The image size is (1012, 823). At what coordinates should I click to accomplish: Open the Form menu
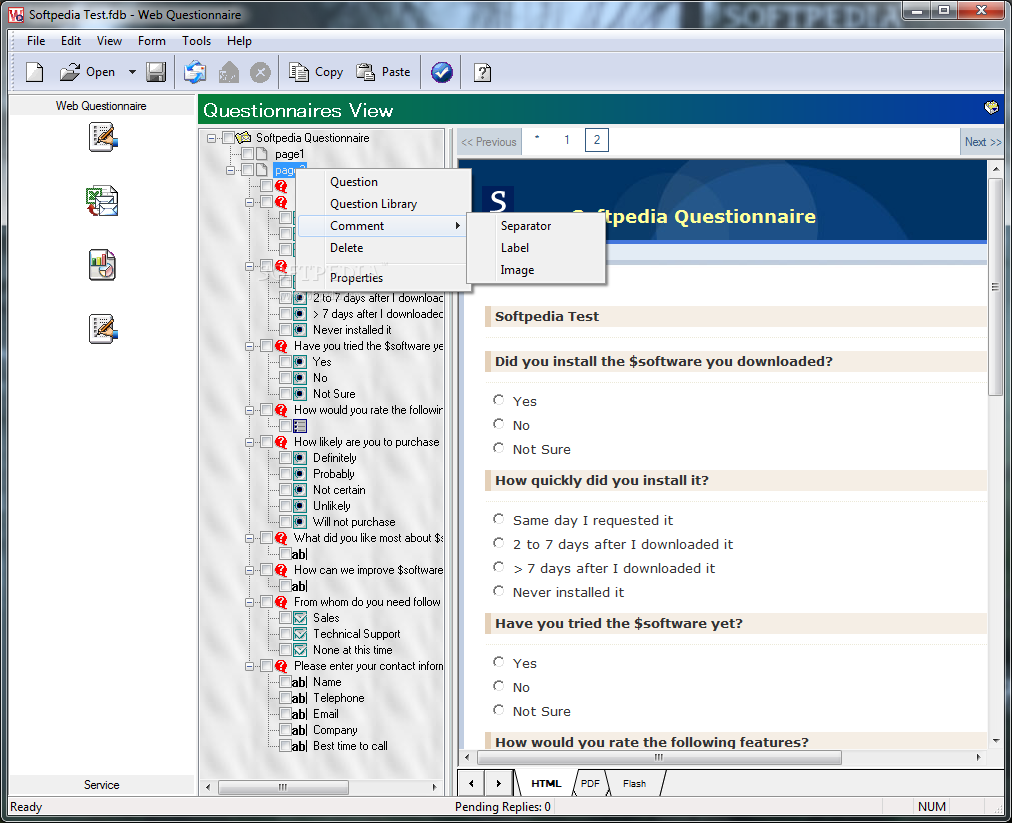tap(152, 41)
